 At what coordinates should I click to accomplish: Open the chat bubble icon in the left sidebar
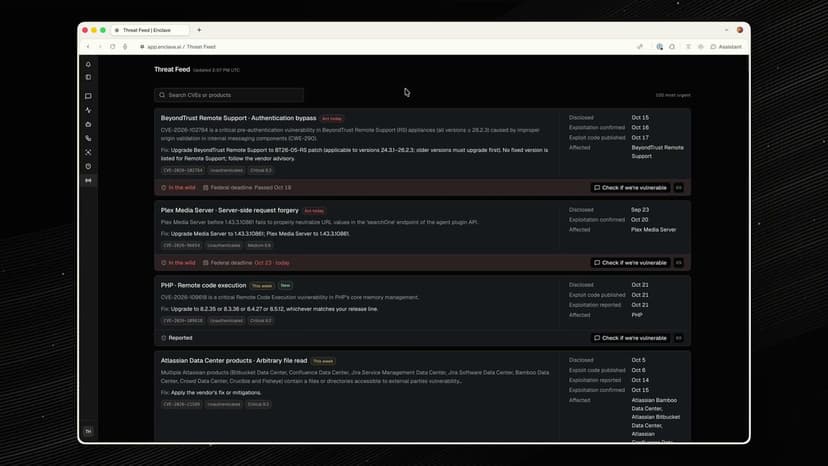(88, 96)
